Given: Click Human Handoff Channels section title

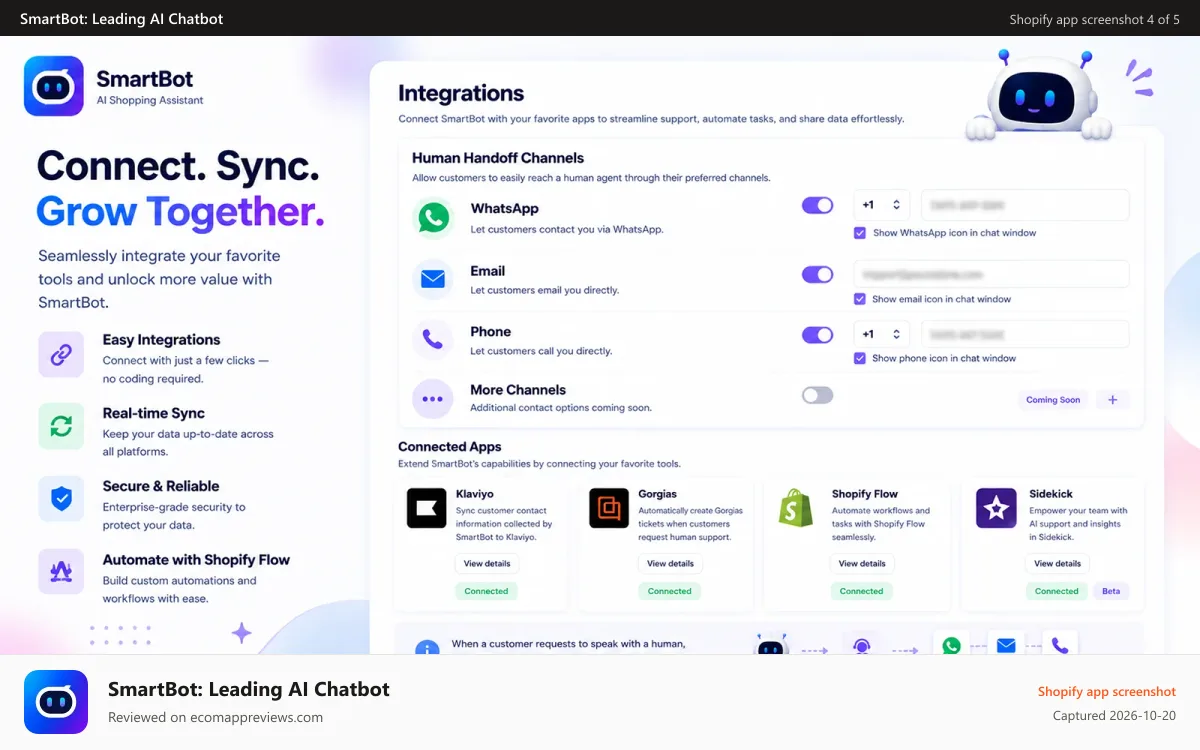Looking at the screenshot, I should (498, 158).
